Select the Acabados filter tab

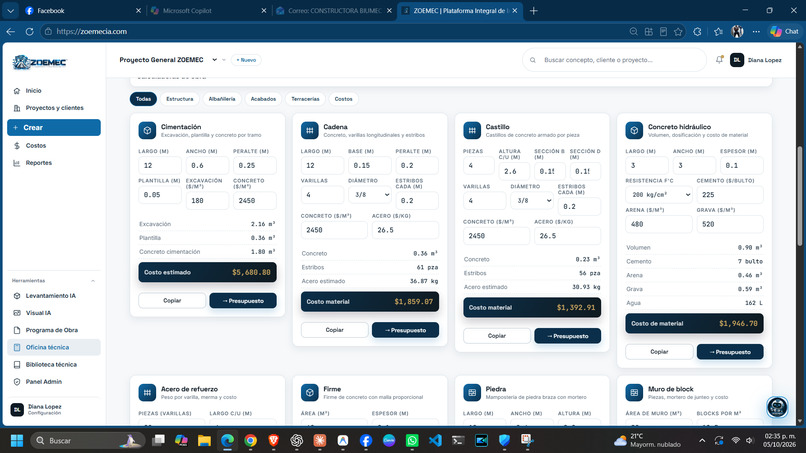263,99
